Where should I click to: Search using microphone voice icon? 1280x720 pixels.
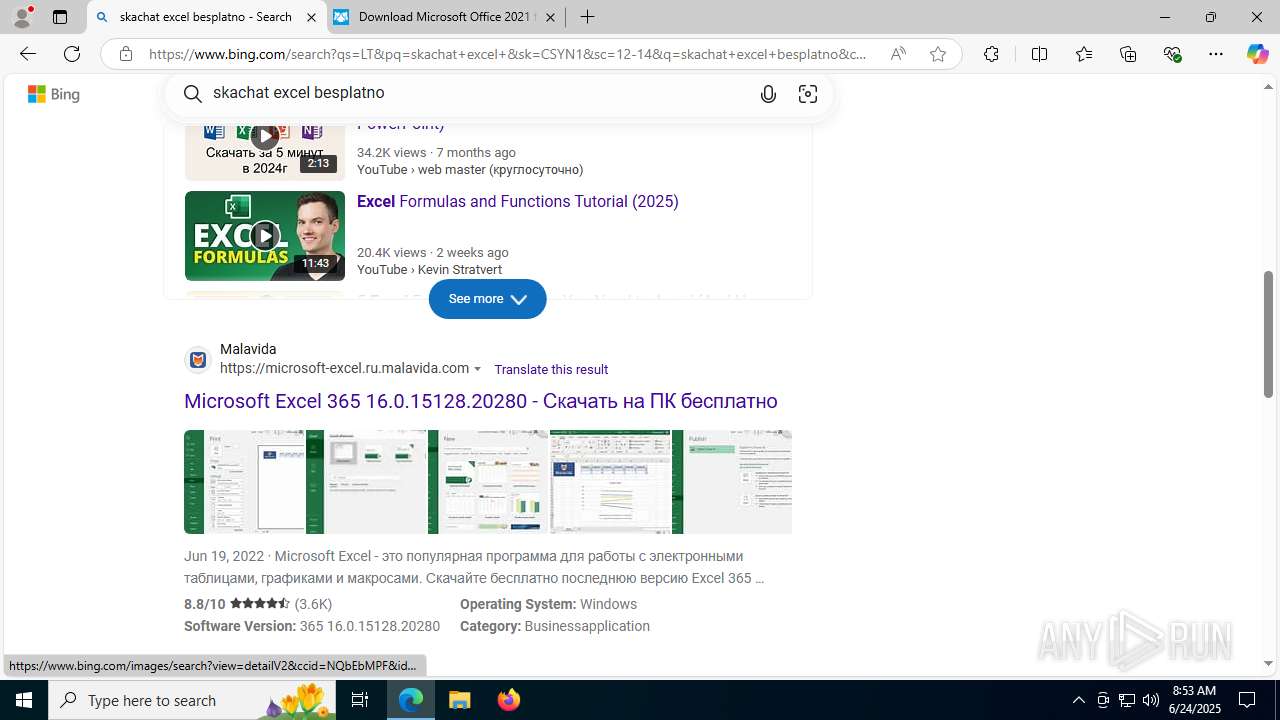point(768,94)
